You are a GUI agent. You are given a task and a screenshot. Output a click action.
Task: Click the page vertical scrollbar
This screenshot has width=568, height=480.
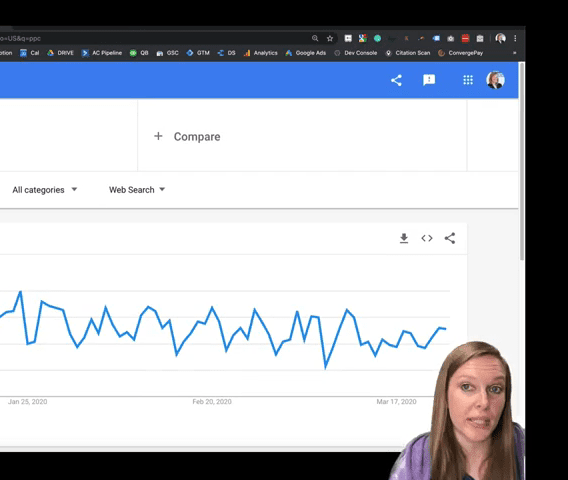tap(522, 161)
